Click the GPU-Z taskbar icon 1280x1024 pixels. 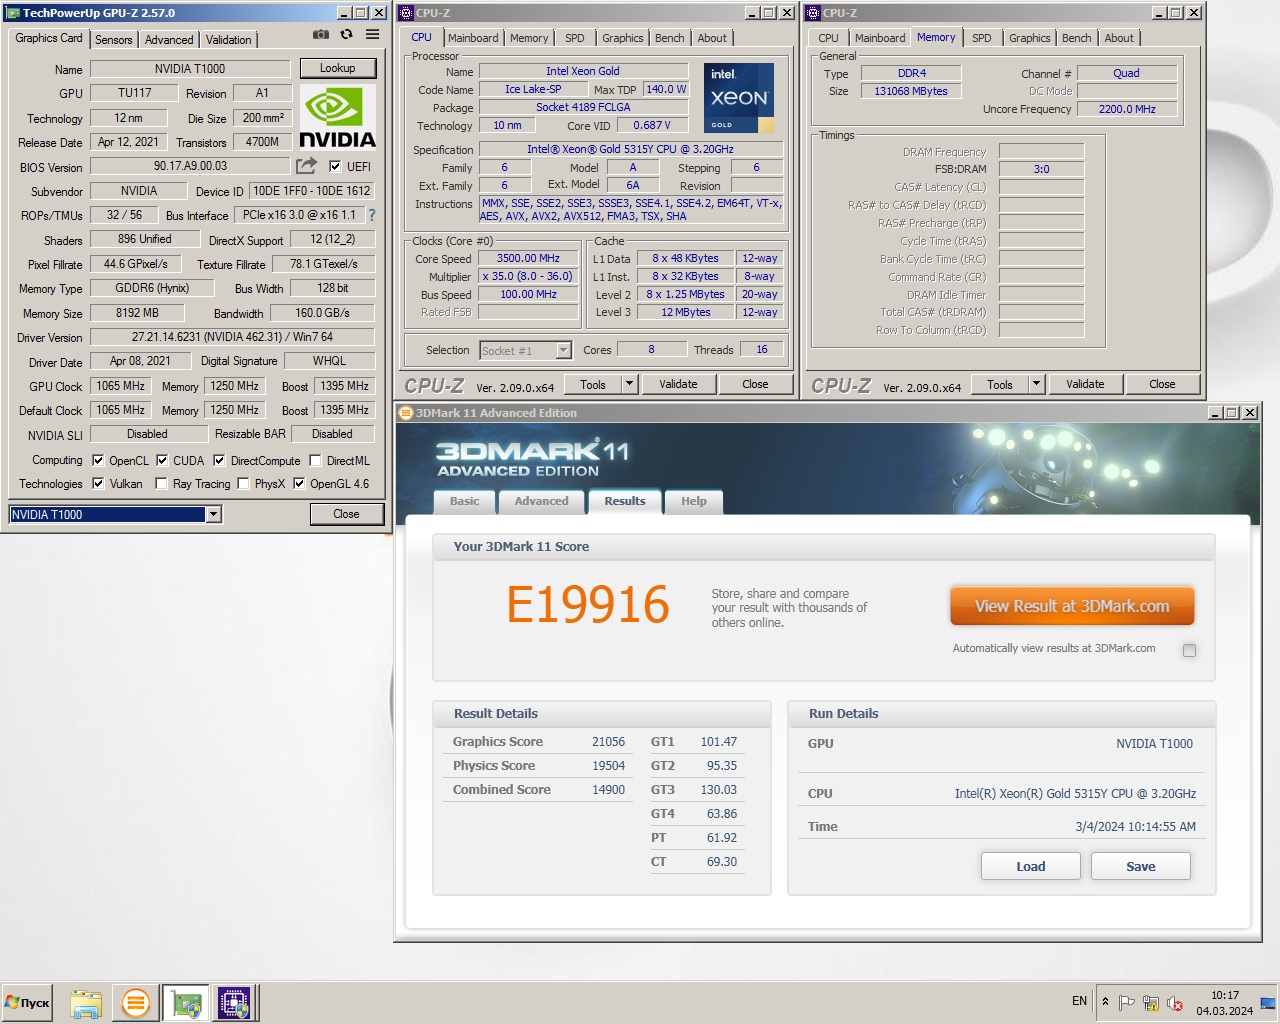(186, 1003)
